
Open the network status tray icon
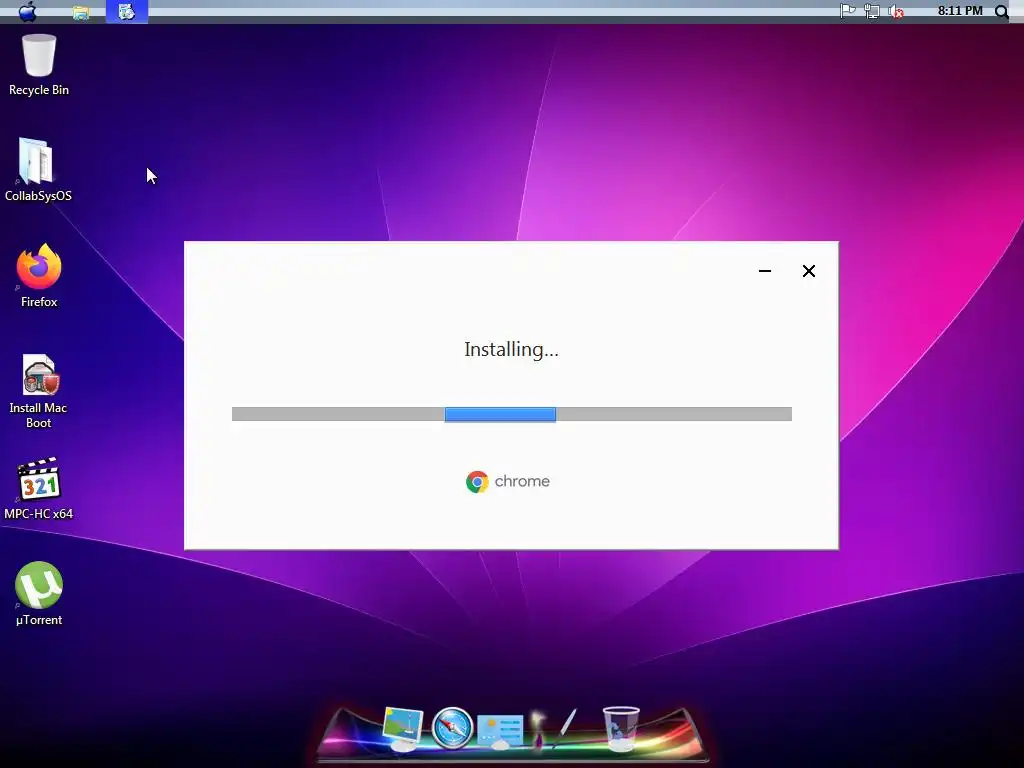click(x=872, y=11)
